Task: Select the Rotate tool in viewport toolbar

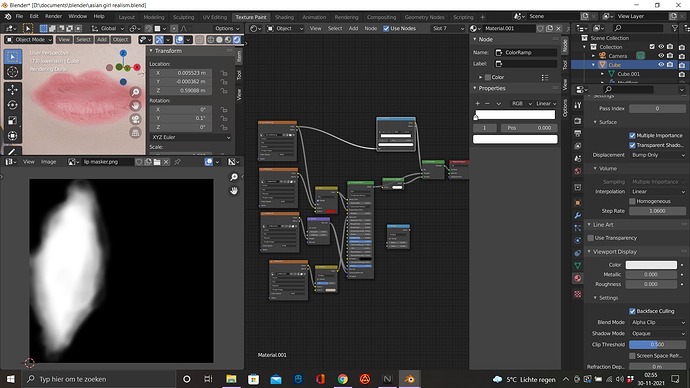Action: [12, 105]
